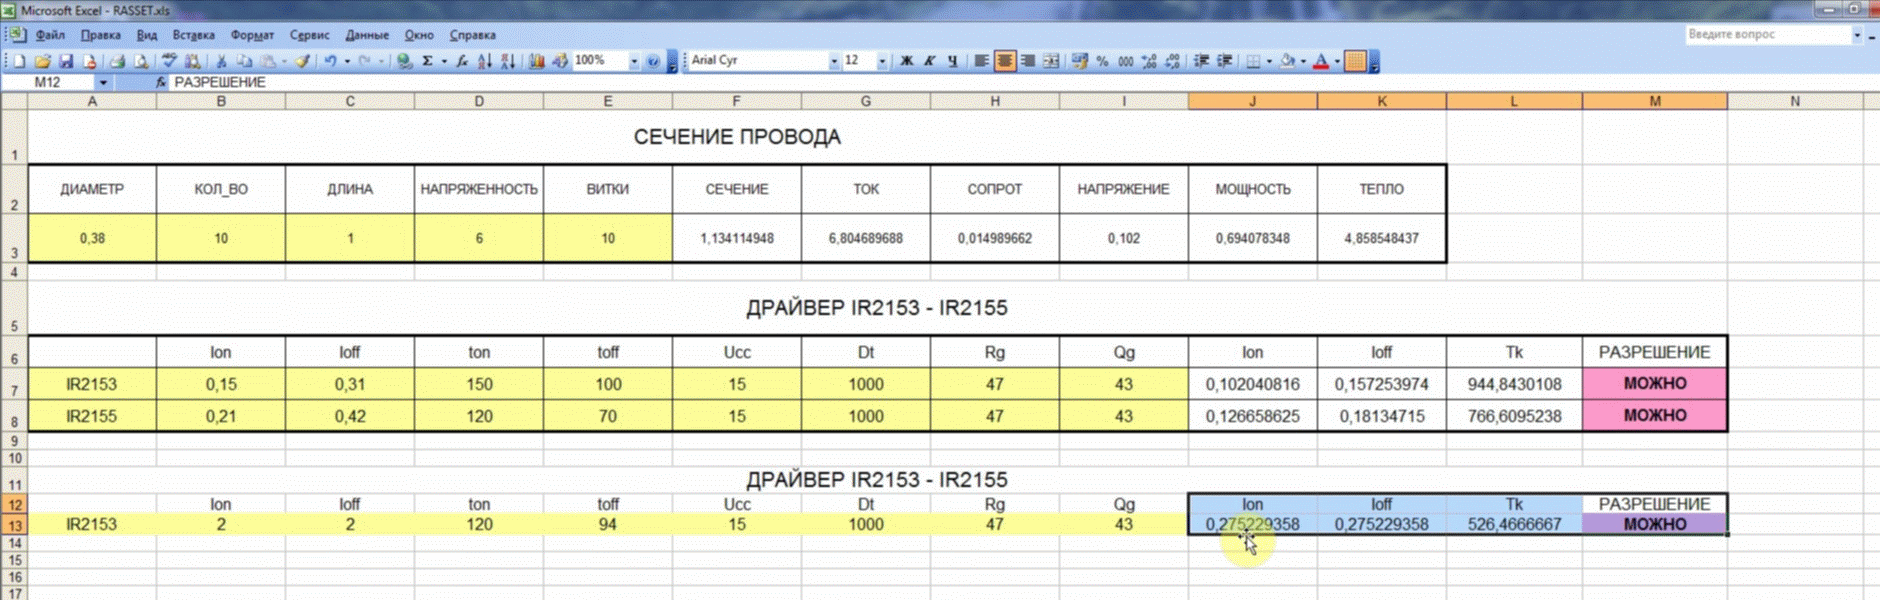The height and width of the screenshot is (600, 1880).
Task: Open fill color dropdown arrow
Action: click(1303, 61)
